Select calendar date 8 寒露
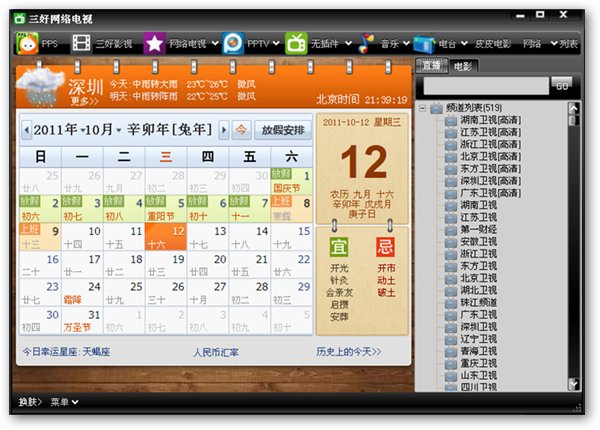This screenshot has height=430, width=600. [291, 209]
